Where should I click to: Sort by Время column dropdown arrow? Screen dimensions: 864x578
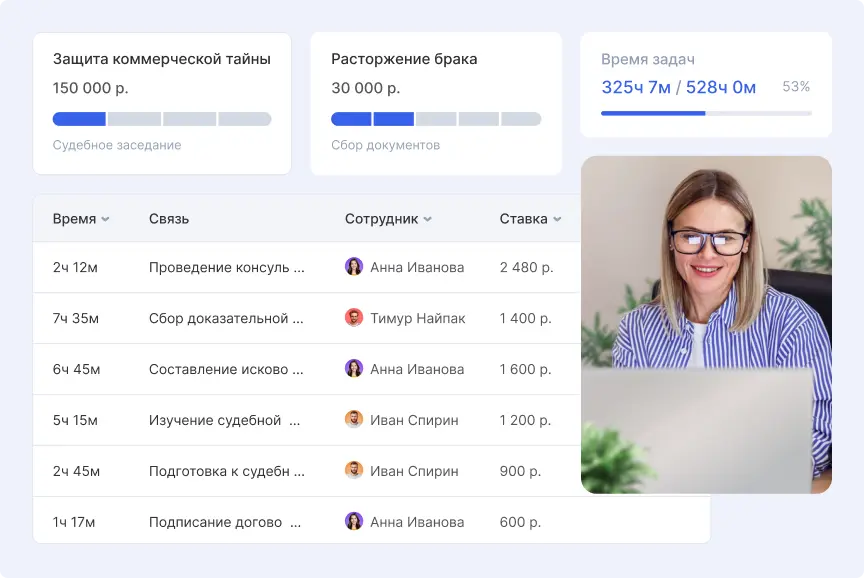106,219
